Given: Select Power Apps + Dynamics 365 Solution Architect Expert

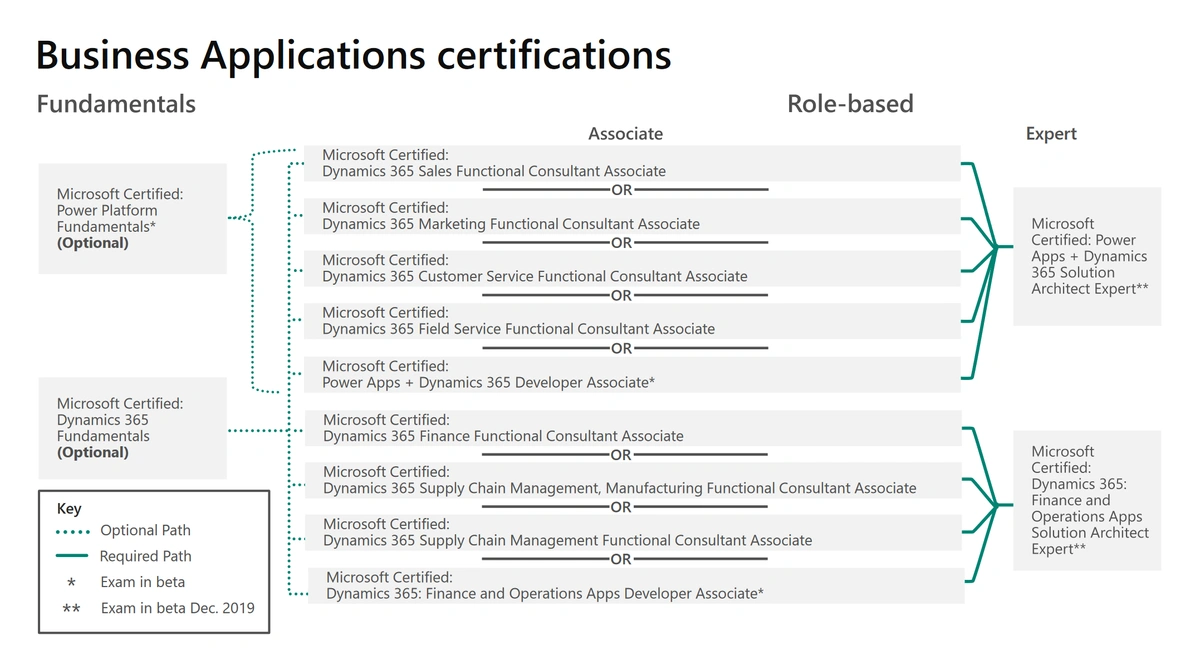Looking at the screenshot, I should tap(1087, 256).
